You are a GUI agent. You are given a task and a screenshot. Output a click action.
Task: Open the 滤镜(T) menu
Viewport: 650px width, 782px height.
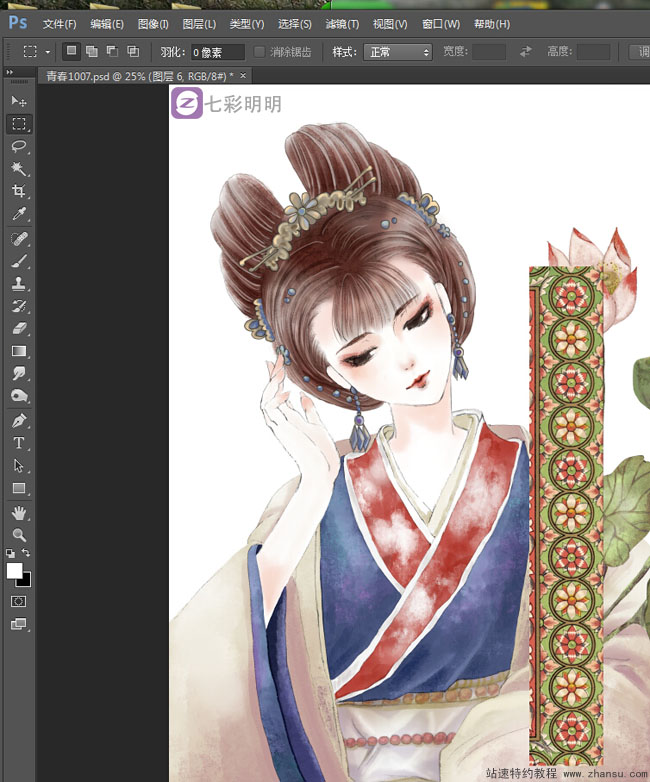coord(342,24)
